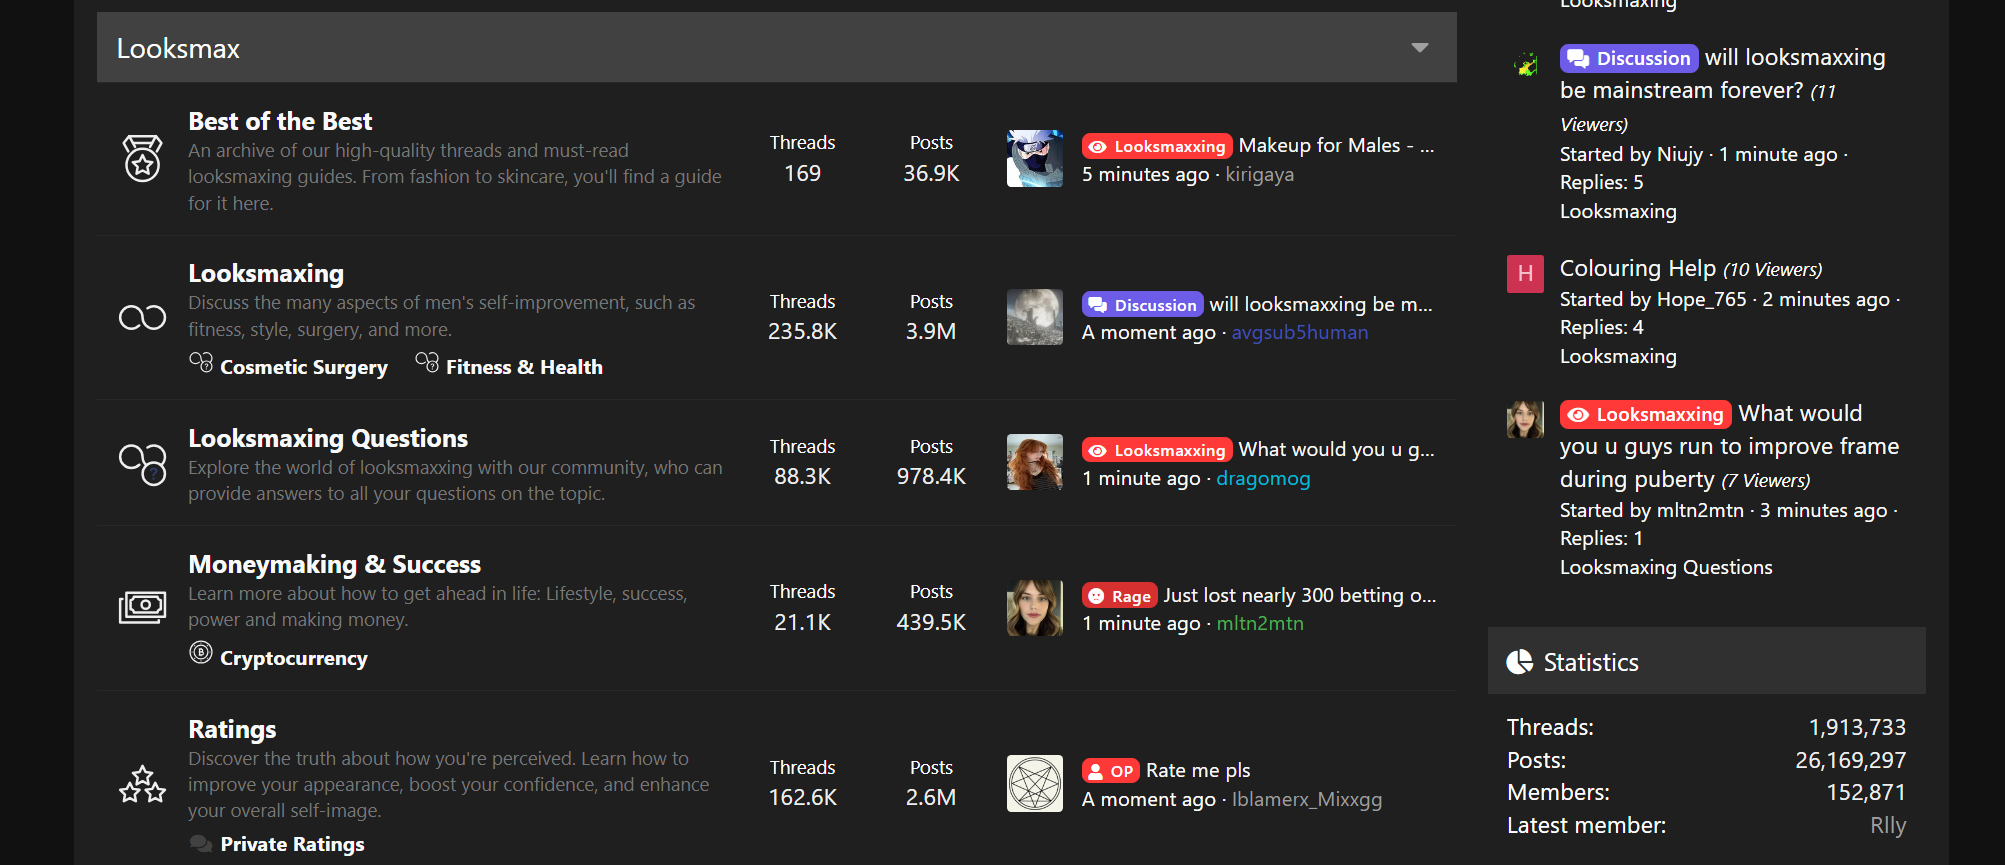Open the 'Just lost nearly 300 betting' thread
The image size is (2005, 865).
[1299, 595]
